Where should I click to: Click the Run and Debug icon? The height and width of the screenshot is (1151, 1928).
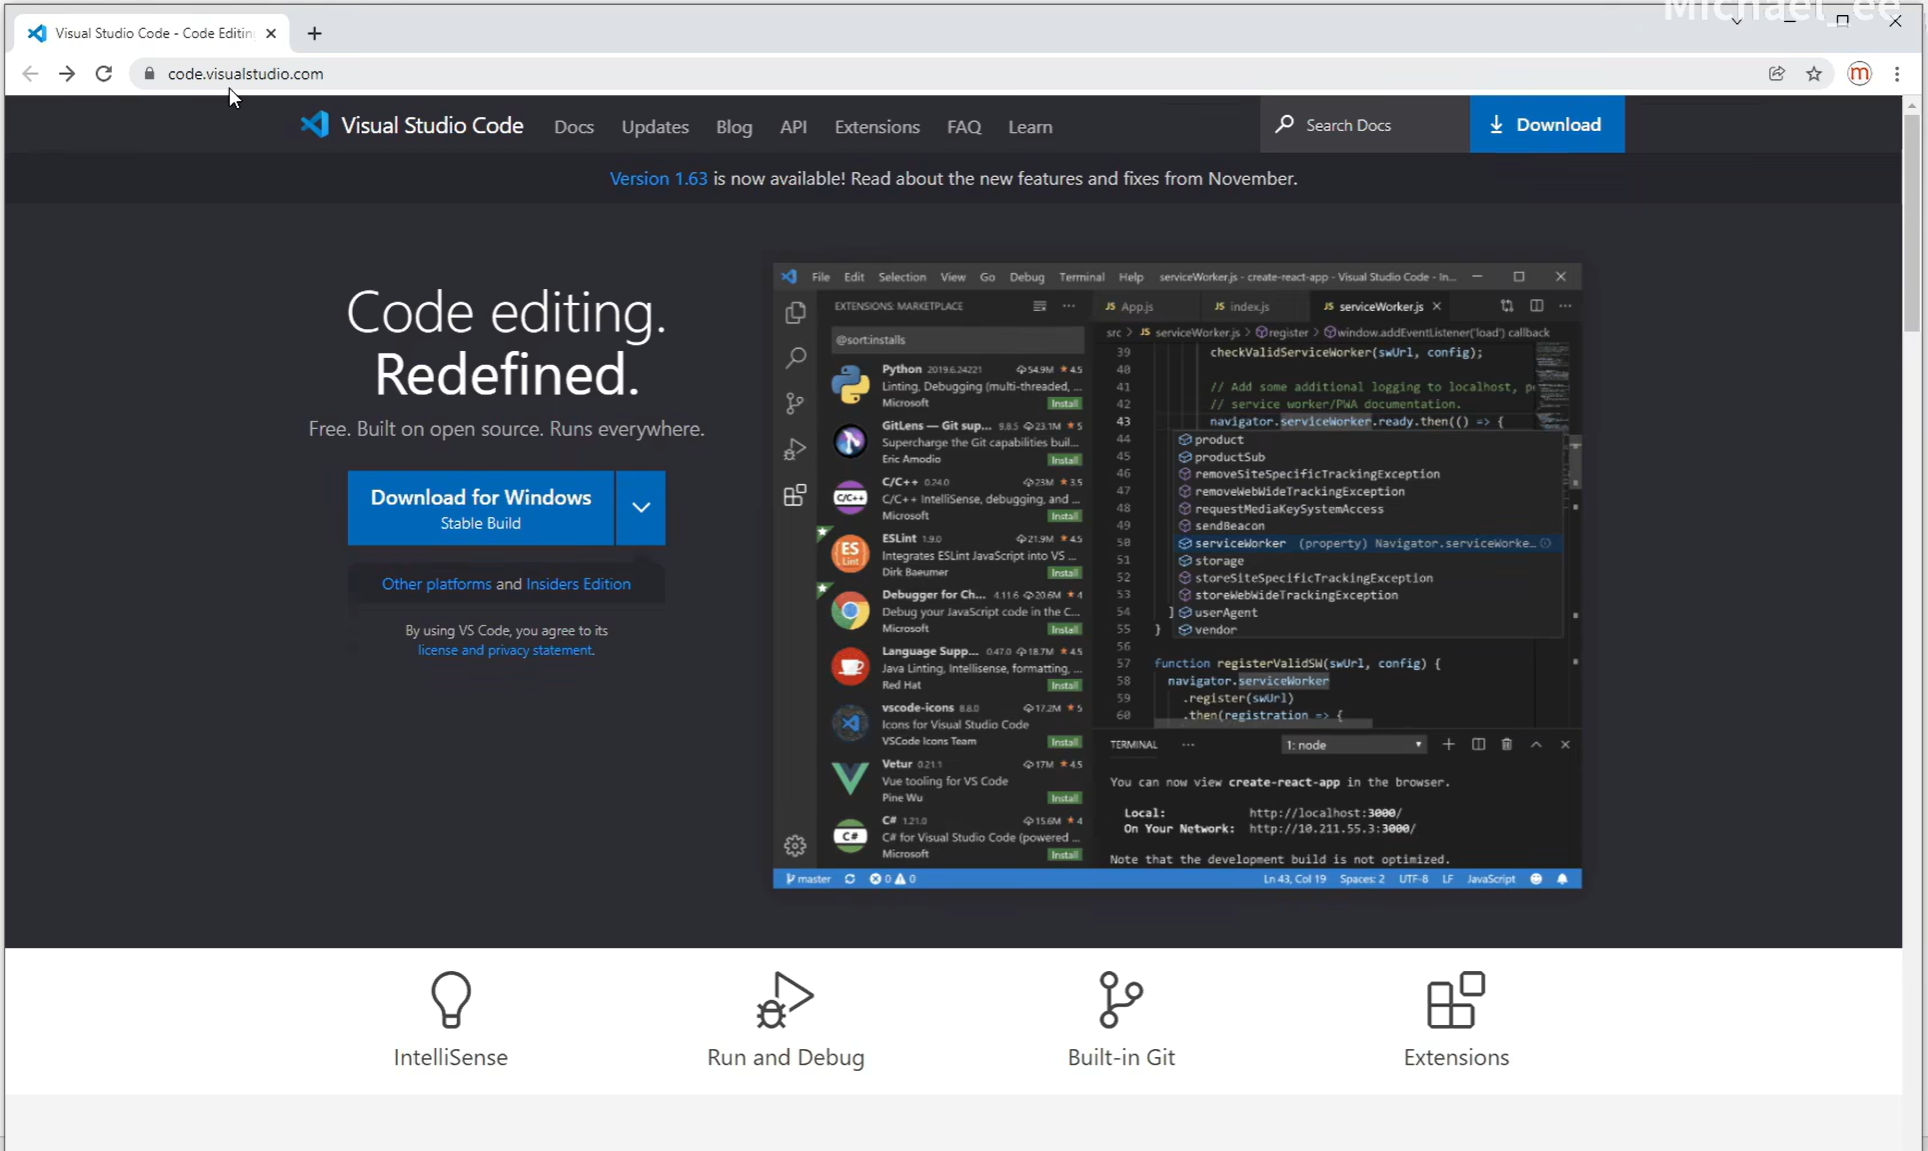point(785,999)
